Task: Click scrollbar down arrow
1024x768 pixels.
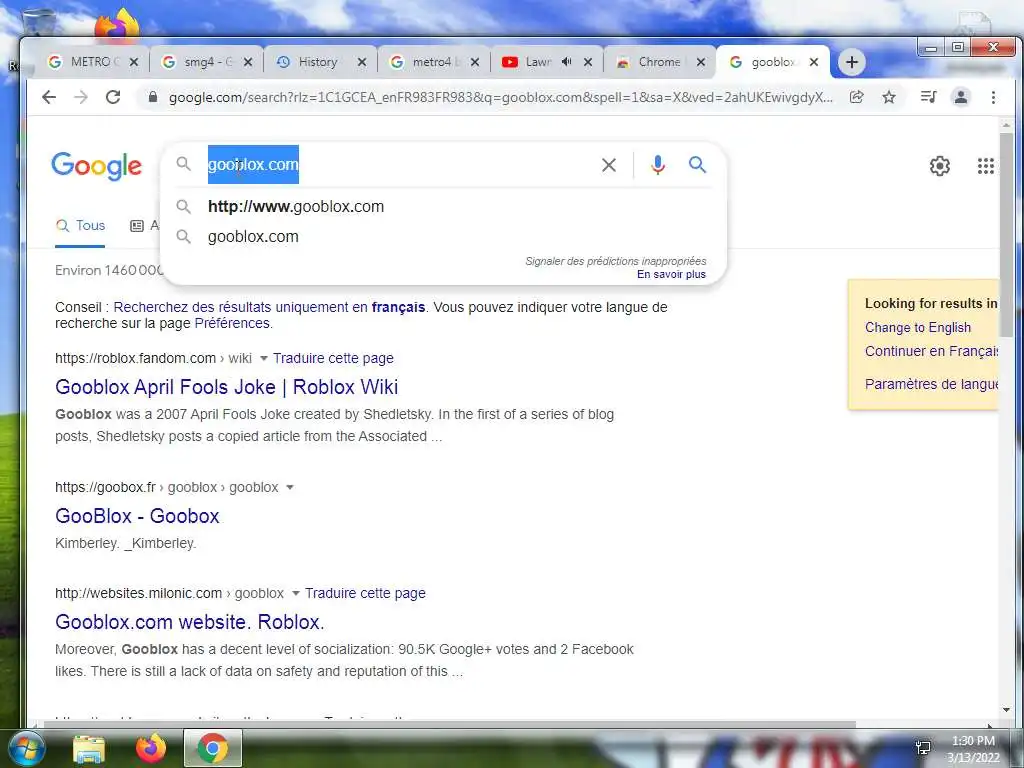Action: [x=1006, y=710]
